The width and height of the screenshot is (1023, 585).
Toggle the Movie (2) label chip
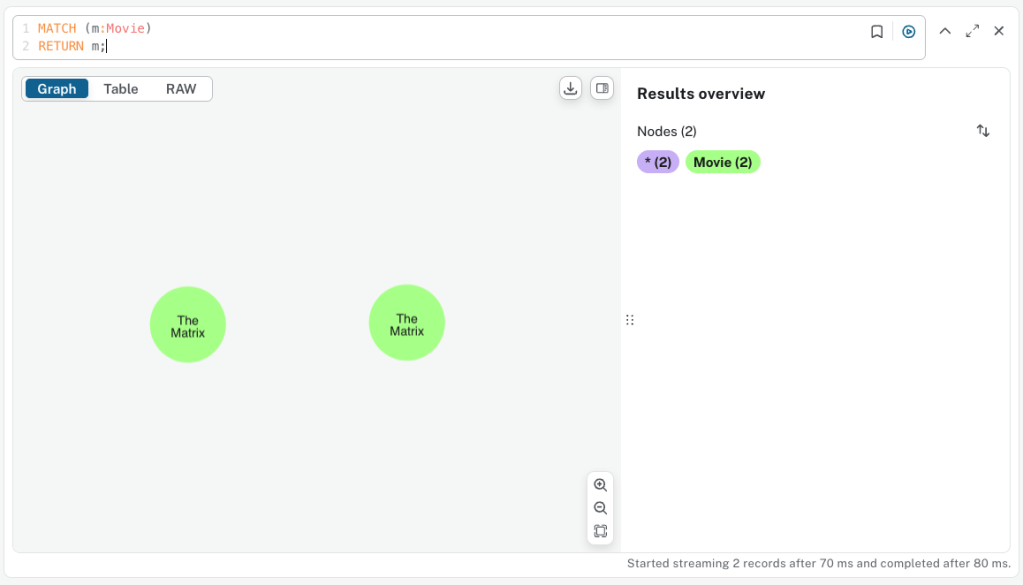(x=722, y=161)
